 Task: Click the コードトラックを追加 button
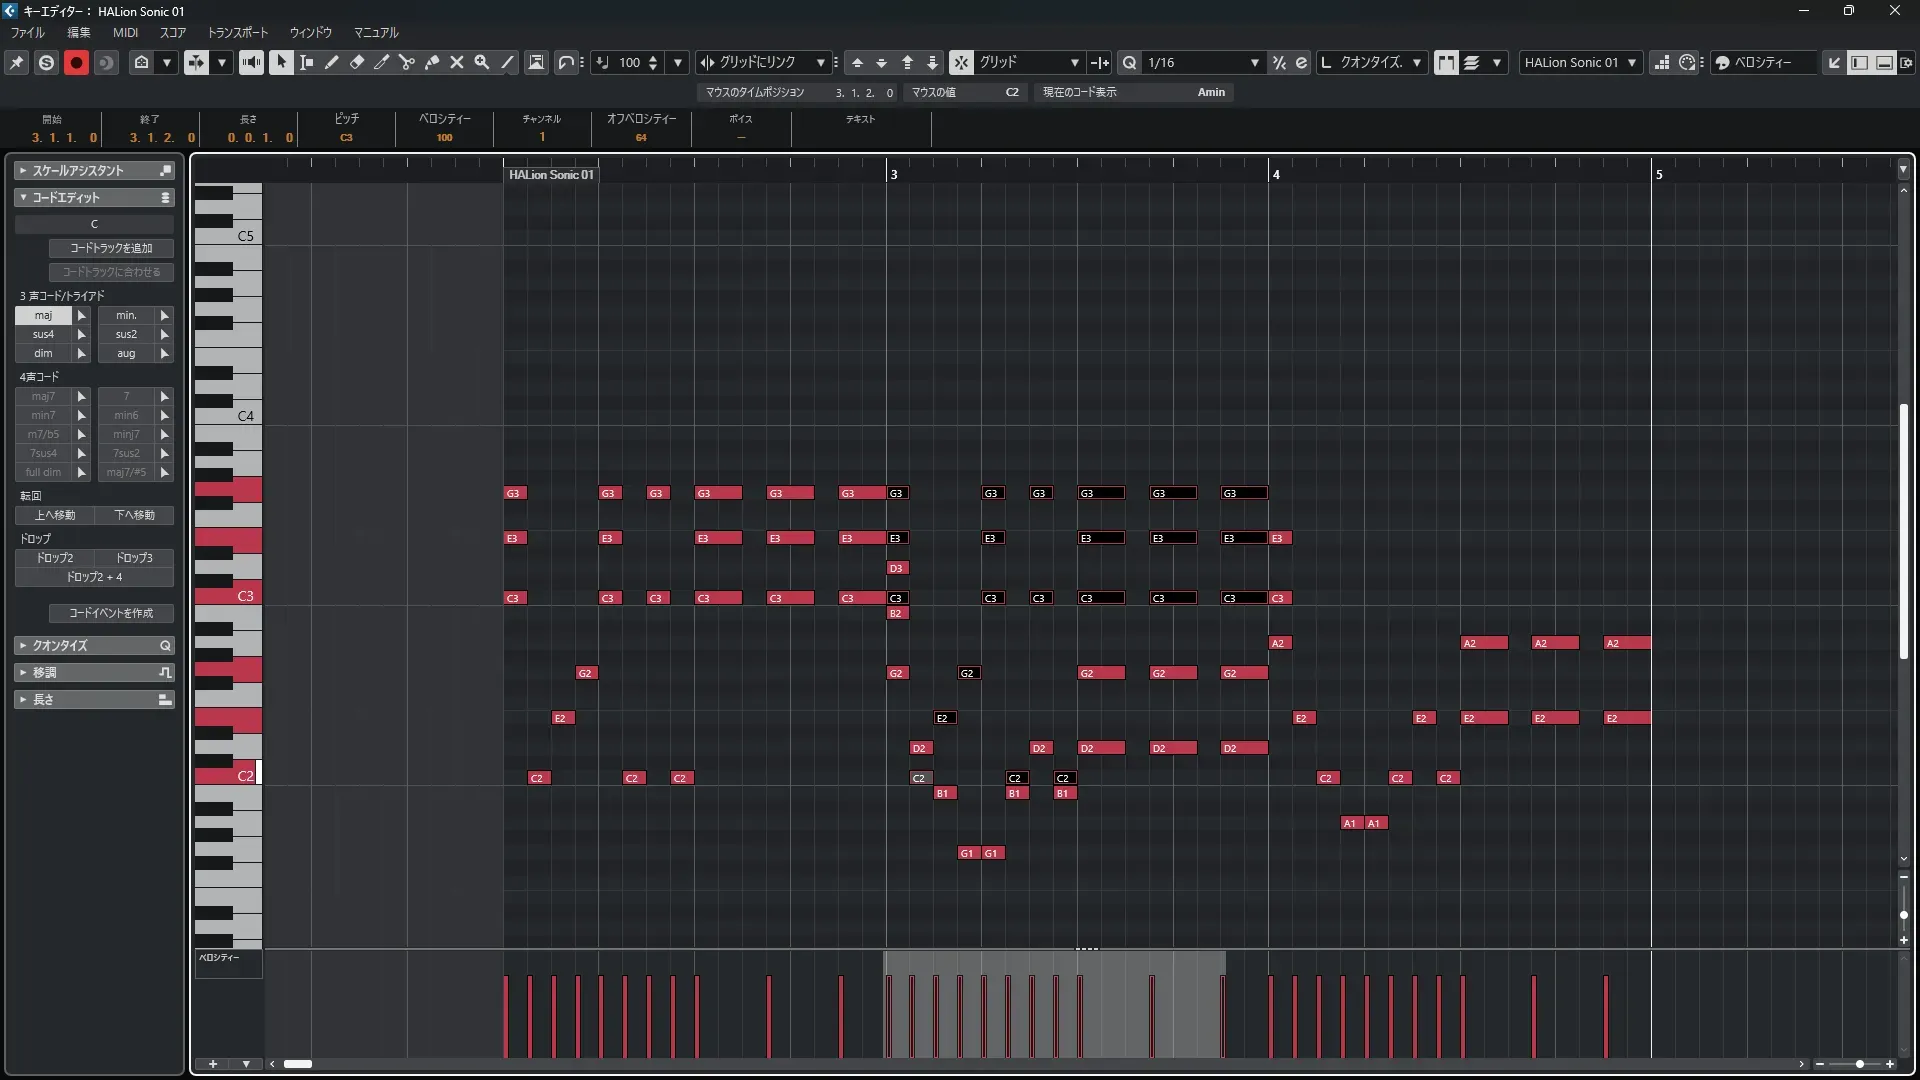pos(111,248)
